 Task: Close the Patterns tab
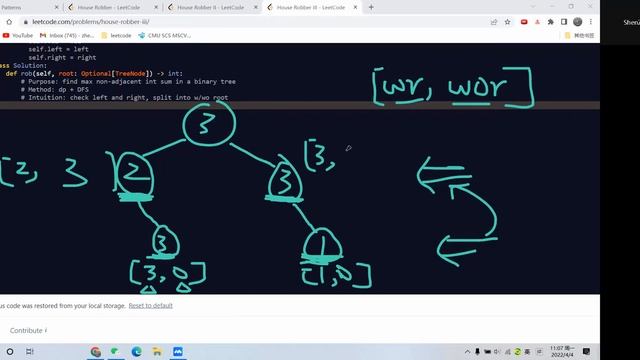tap(56, 7)
